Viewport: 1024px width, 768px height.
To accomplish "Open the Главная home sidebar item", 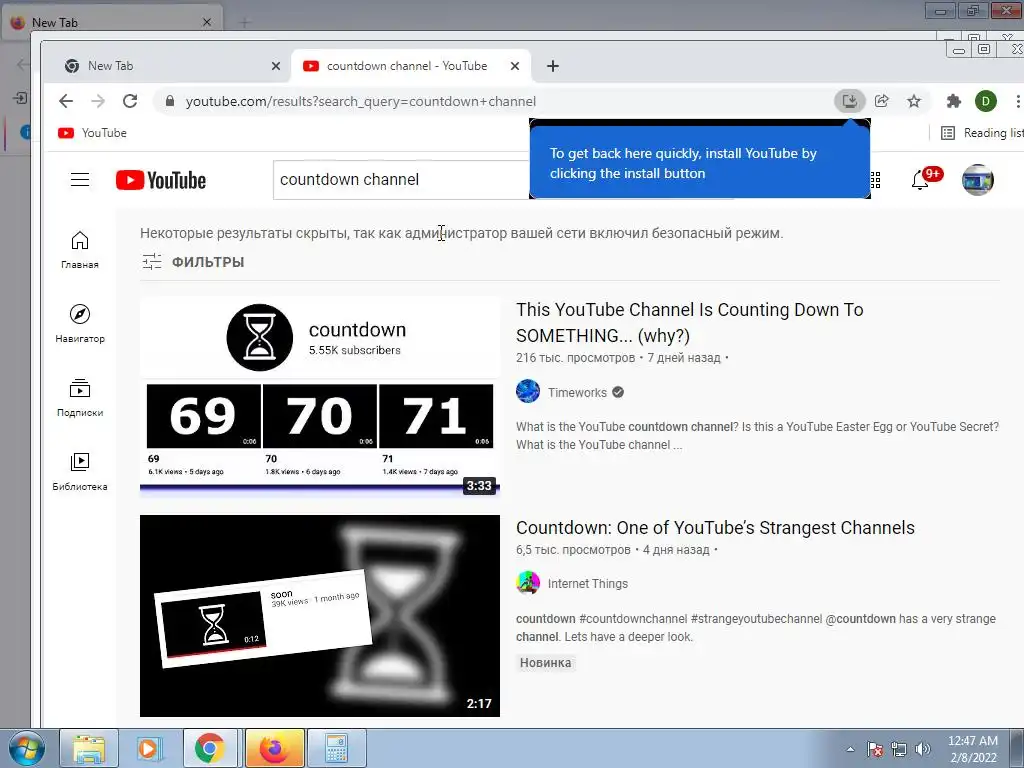I will tap(80, 250).
